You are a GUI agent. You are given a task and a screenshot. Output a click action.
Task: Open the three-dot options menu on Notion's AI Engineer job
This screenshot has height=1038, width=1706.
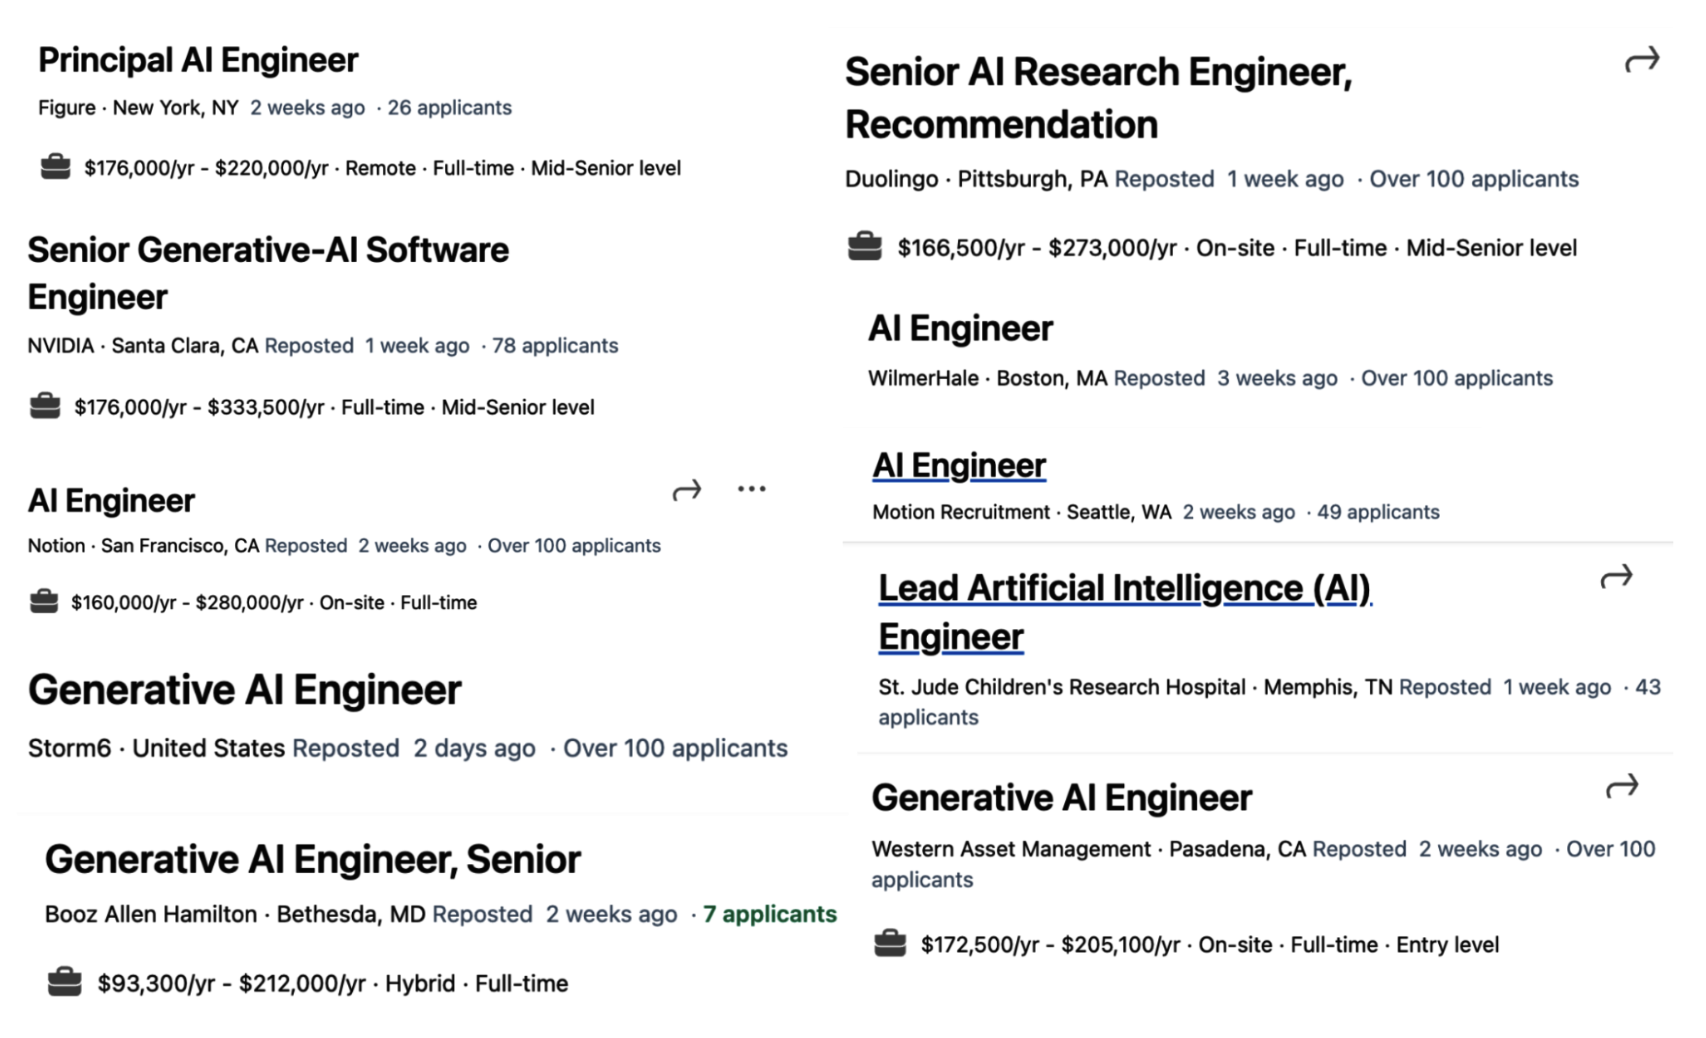click(751, 488)
